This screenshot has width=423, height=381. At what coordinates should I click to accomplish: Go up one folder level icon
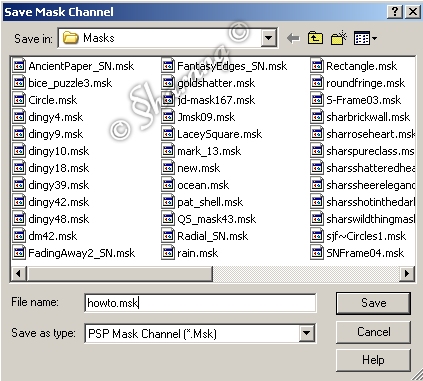[x=315, y=38]
